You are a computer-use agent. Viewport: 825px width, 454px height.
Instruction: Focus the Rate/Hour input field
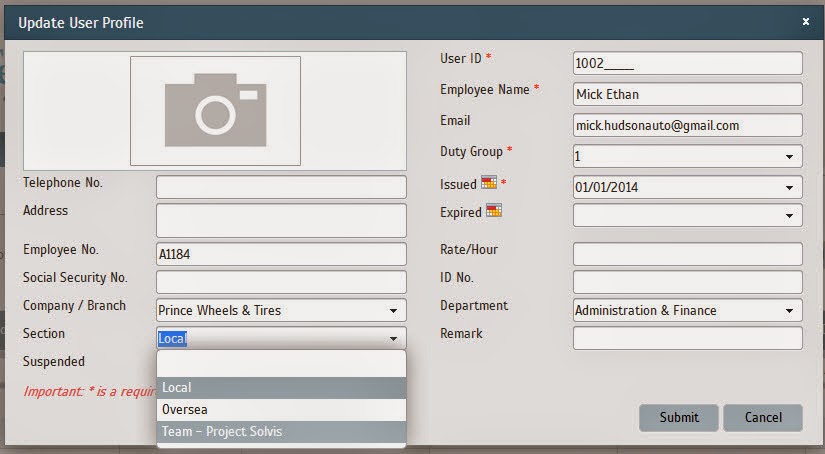pos(688,254)
